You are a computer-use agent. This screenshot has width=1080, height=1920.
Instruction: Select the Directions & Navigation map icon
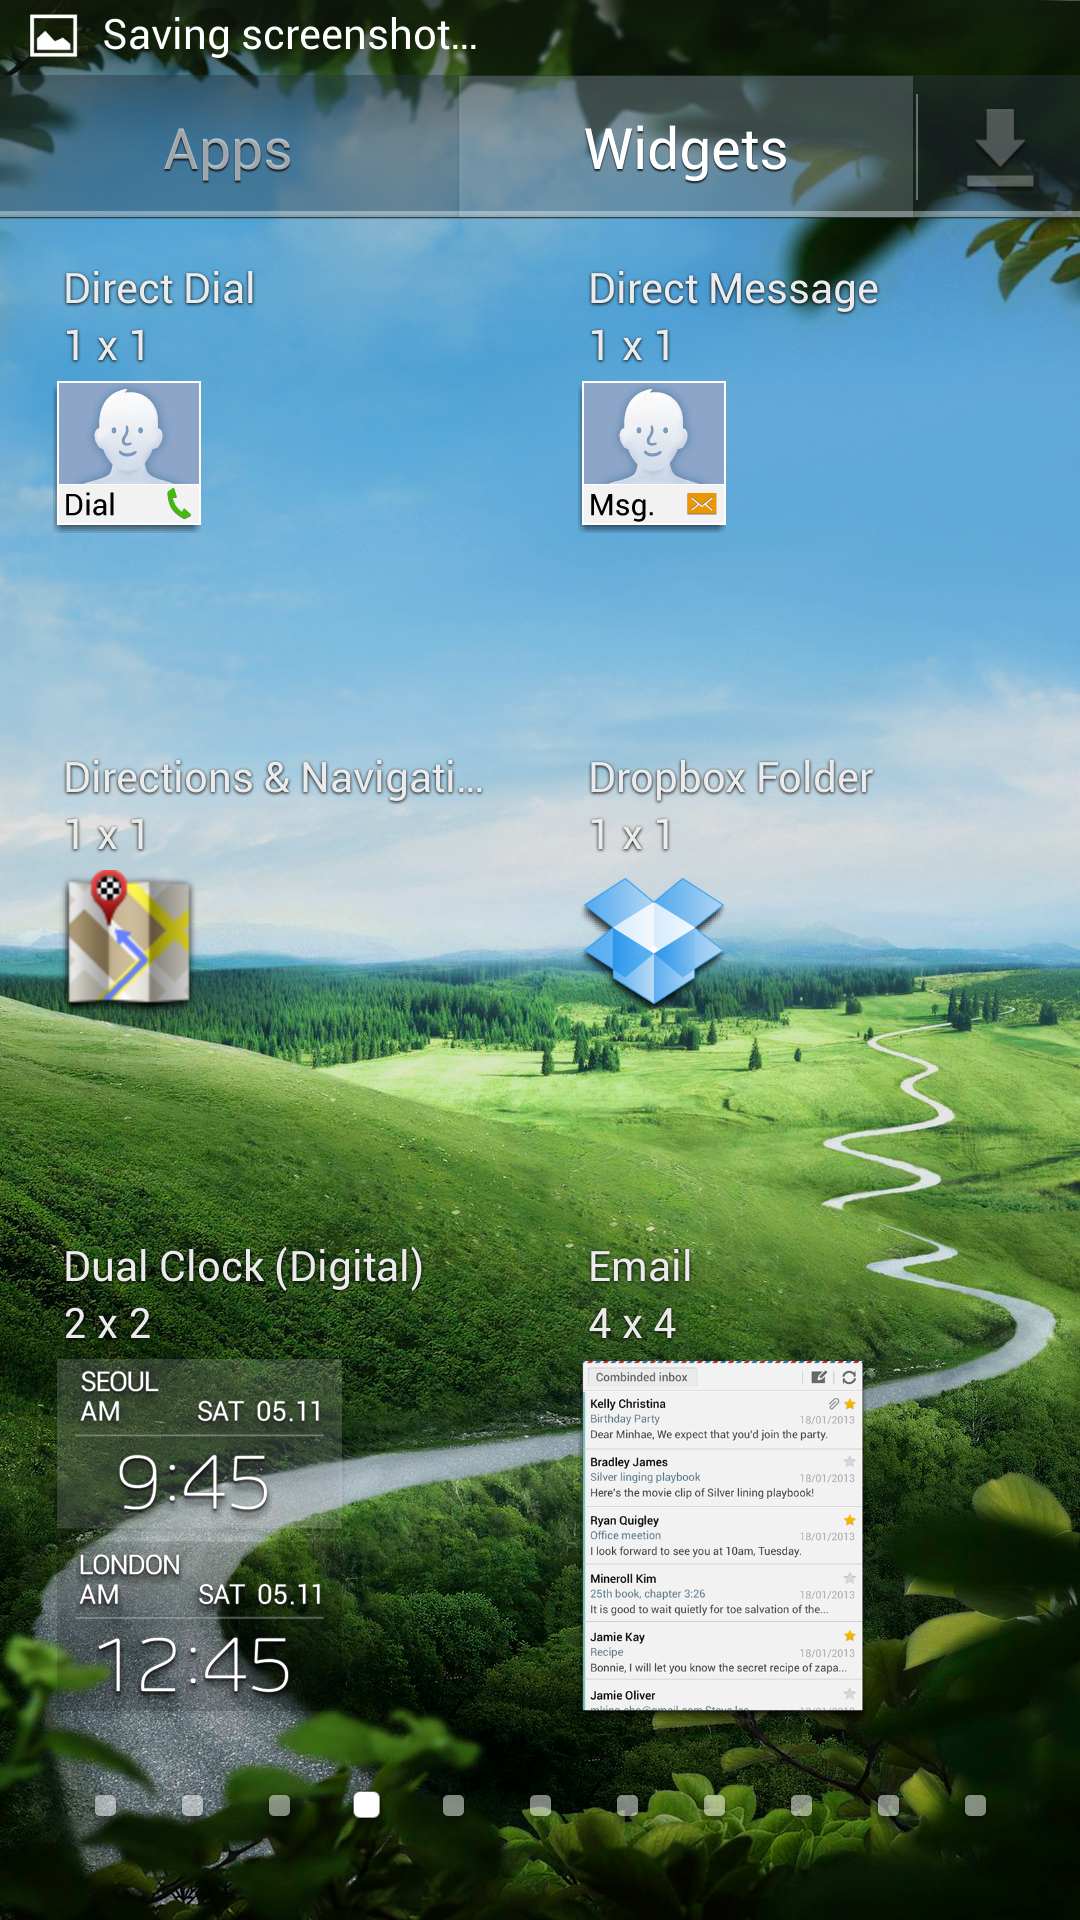pos(129,938)
